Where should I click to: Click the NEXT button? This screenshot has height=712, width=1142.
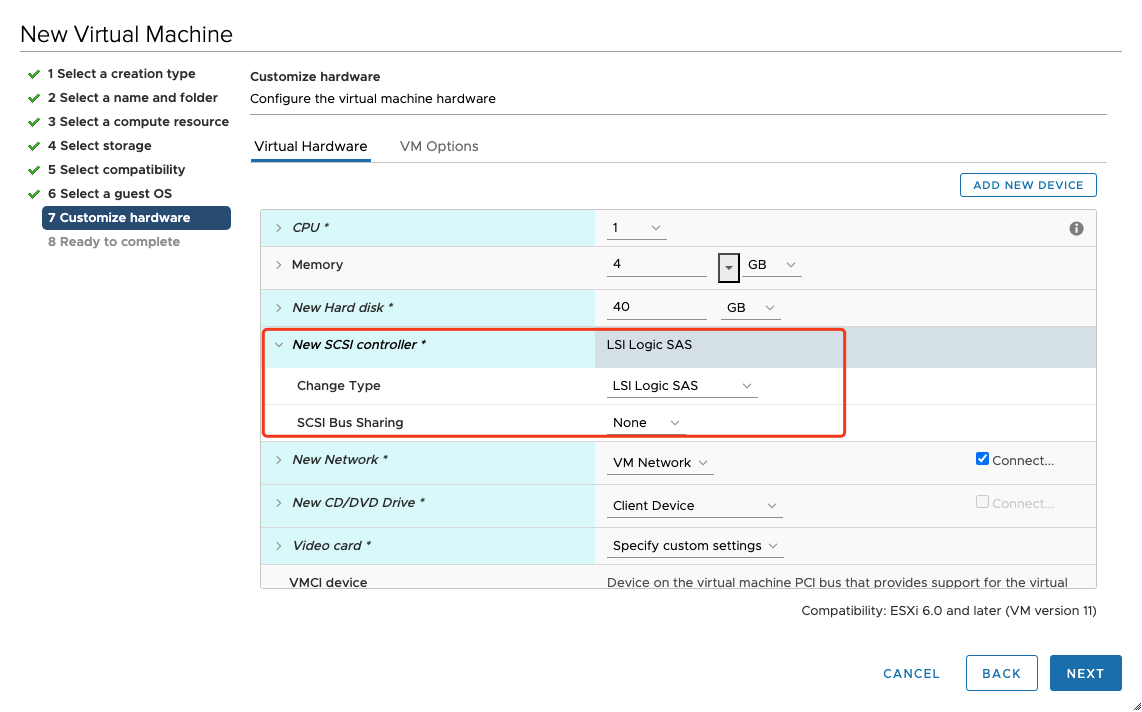(x=1085, y=673)
